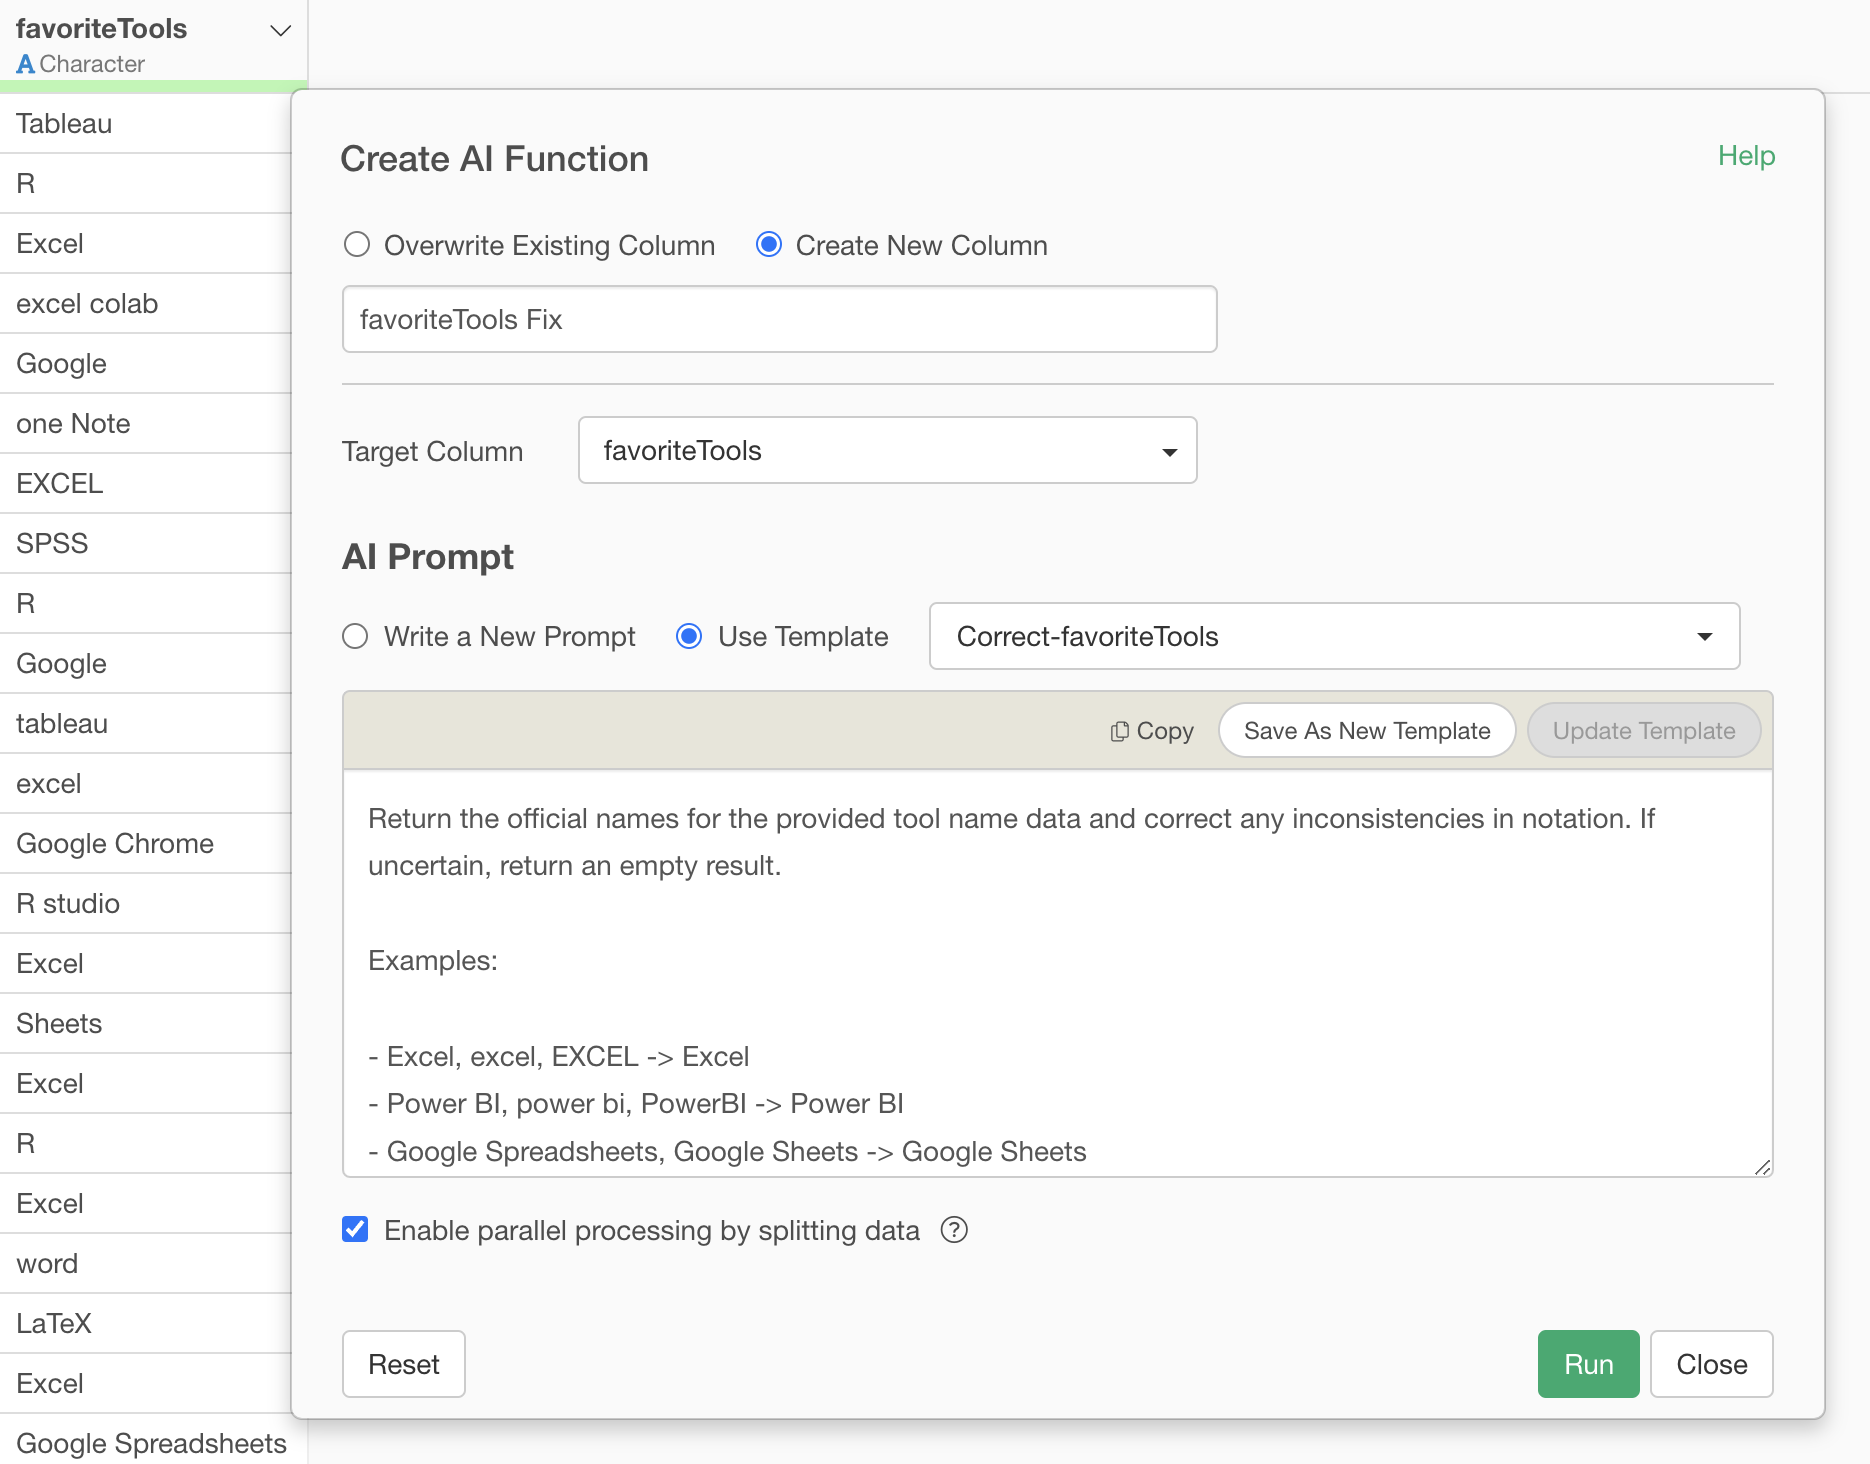Expand the Correct-favoriteTools template dropdown
The width and height of the screenshot is (1870, 1464).
coord(1334,637)
